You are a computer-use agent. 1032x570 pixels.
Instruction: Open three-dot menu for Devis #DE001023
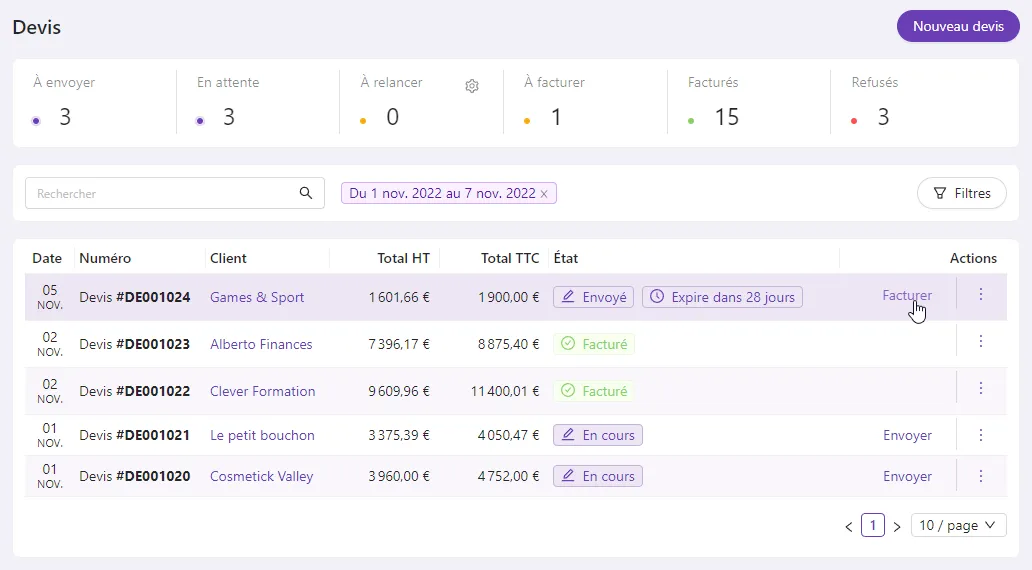point(981,341)
